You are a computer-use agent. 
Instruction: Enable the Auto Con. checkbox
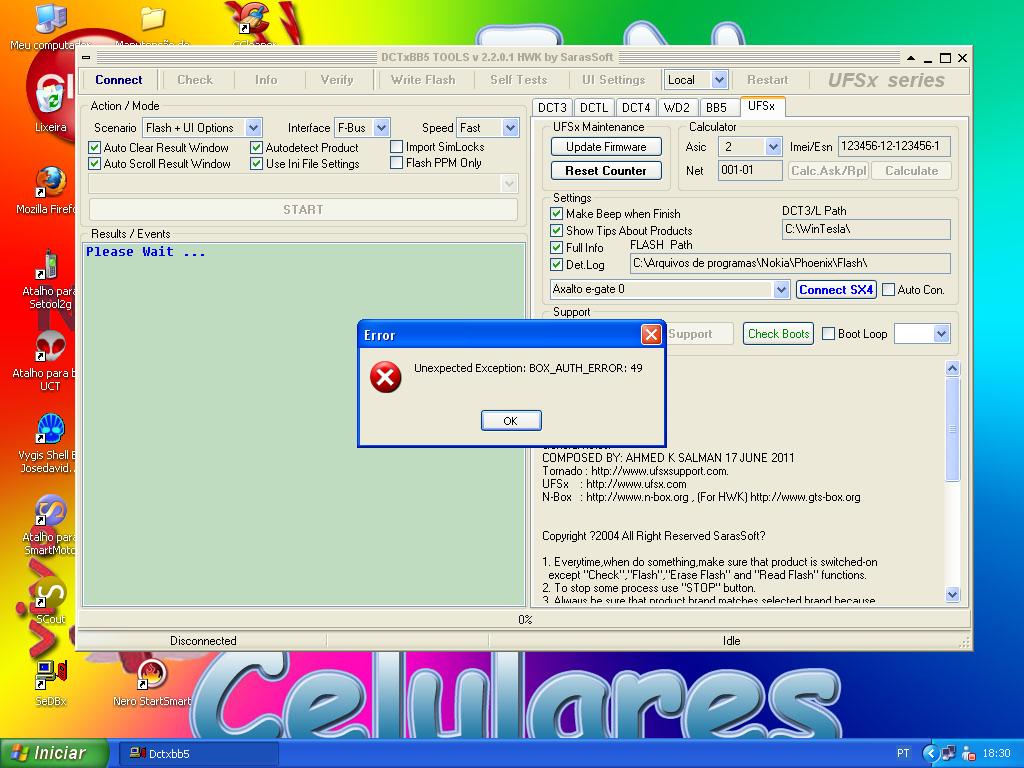(x=889, y=289)
